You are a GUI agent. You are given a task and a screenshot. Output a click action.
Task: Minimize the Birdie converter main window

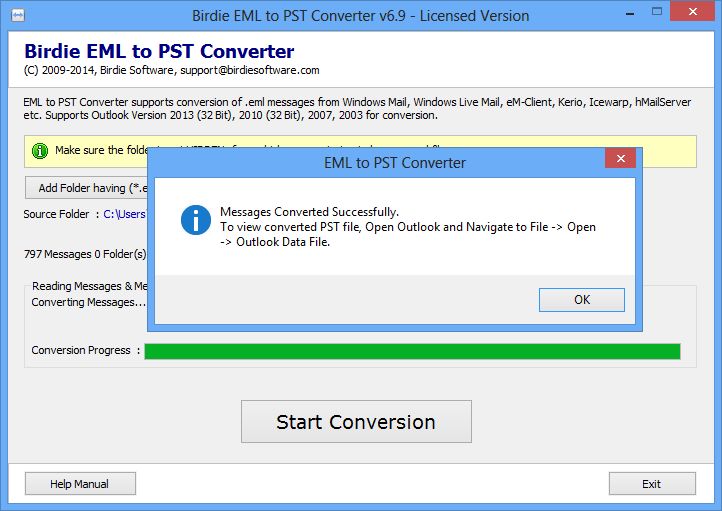630,14
